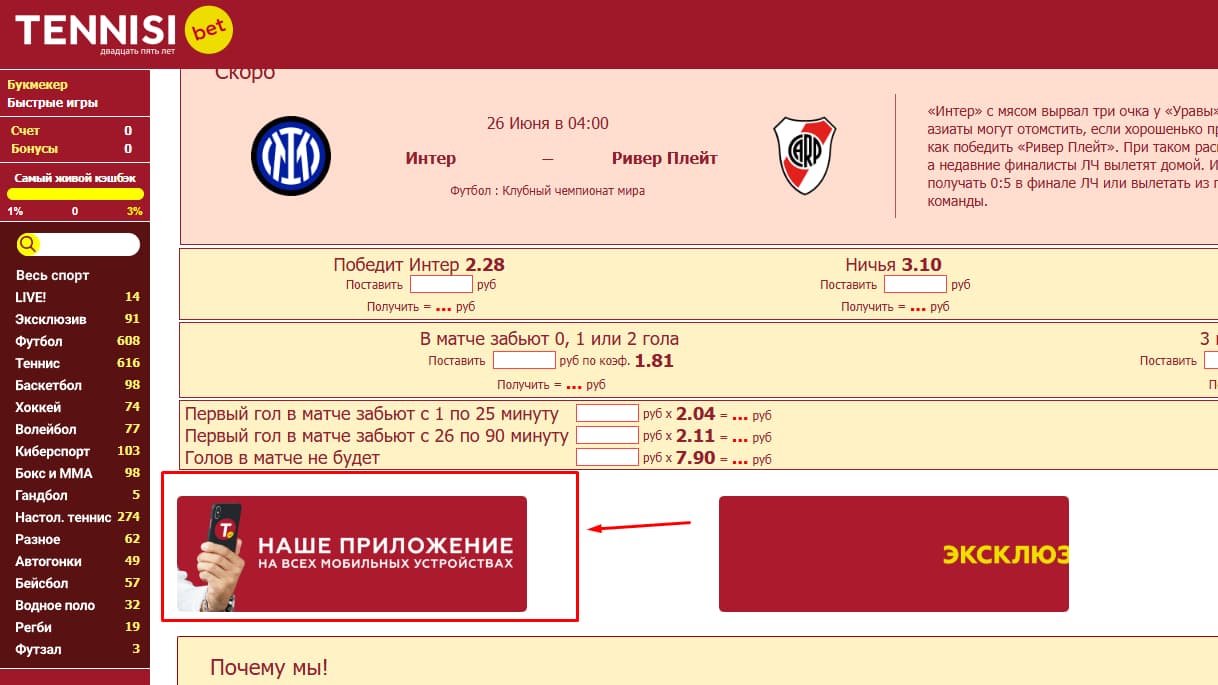Screen dimensions: 1218x685
Task: Open the Регби category
Action: tap(76, 627)
